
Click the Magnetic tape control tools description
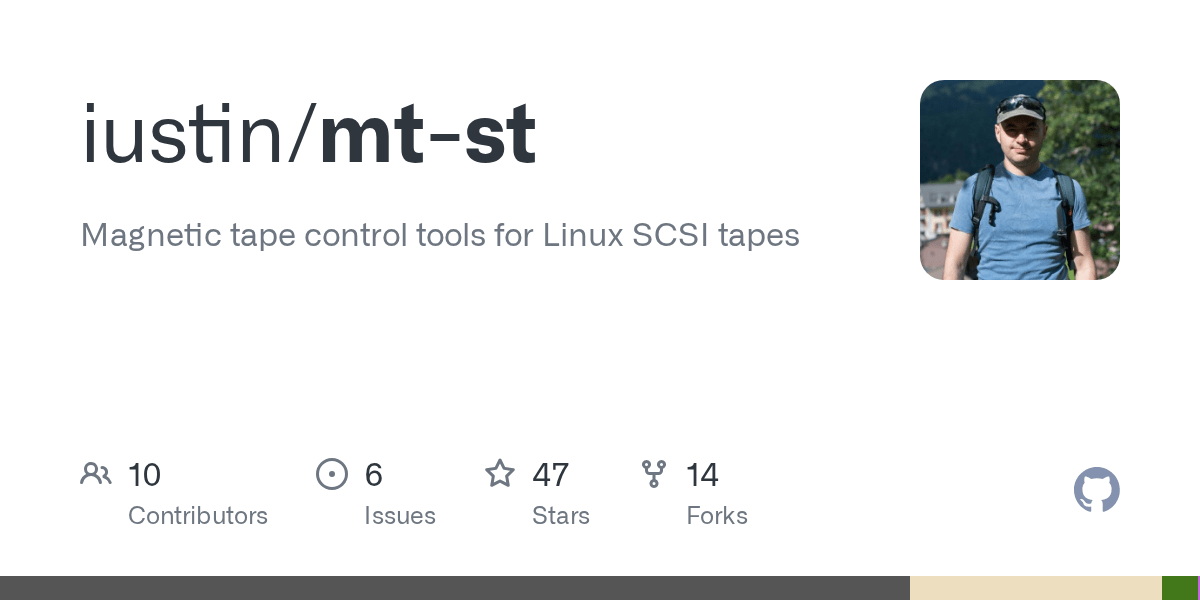tap(440, 235)
